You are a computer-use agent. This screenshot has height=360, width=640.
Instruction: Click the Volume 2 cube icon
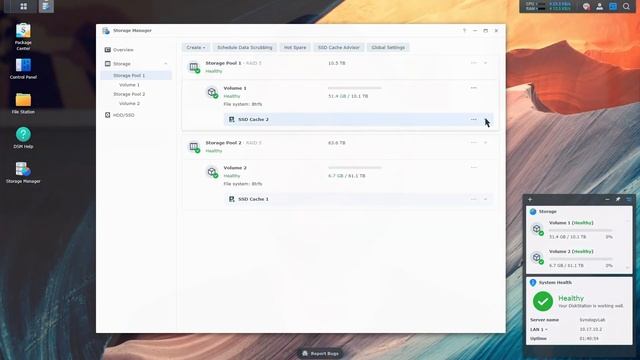pos(212,172)
